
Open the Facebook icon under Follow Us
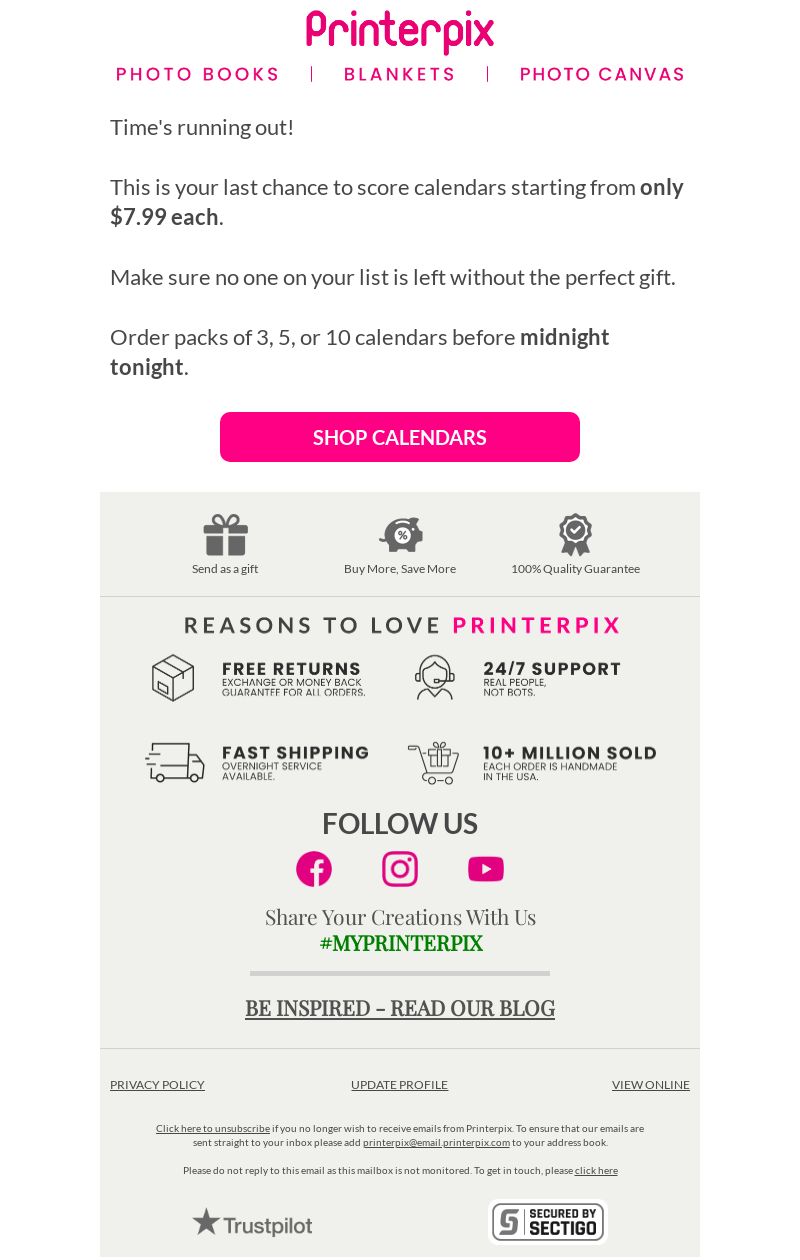point(314,869)
